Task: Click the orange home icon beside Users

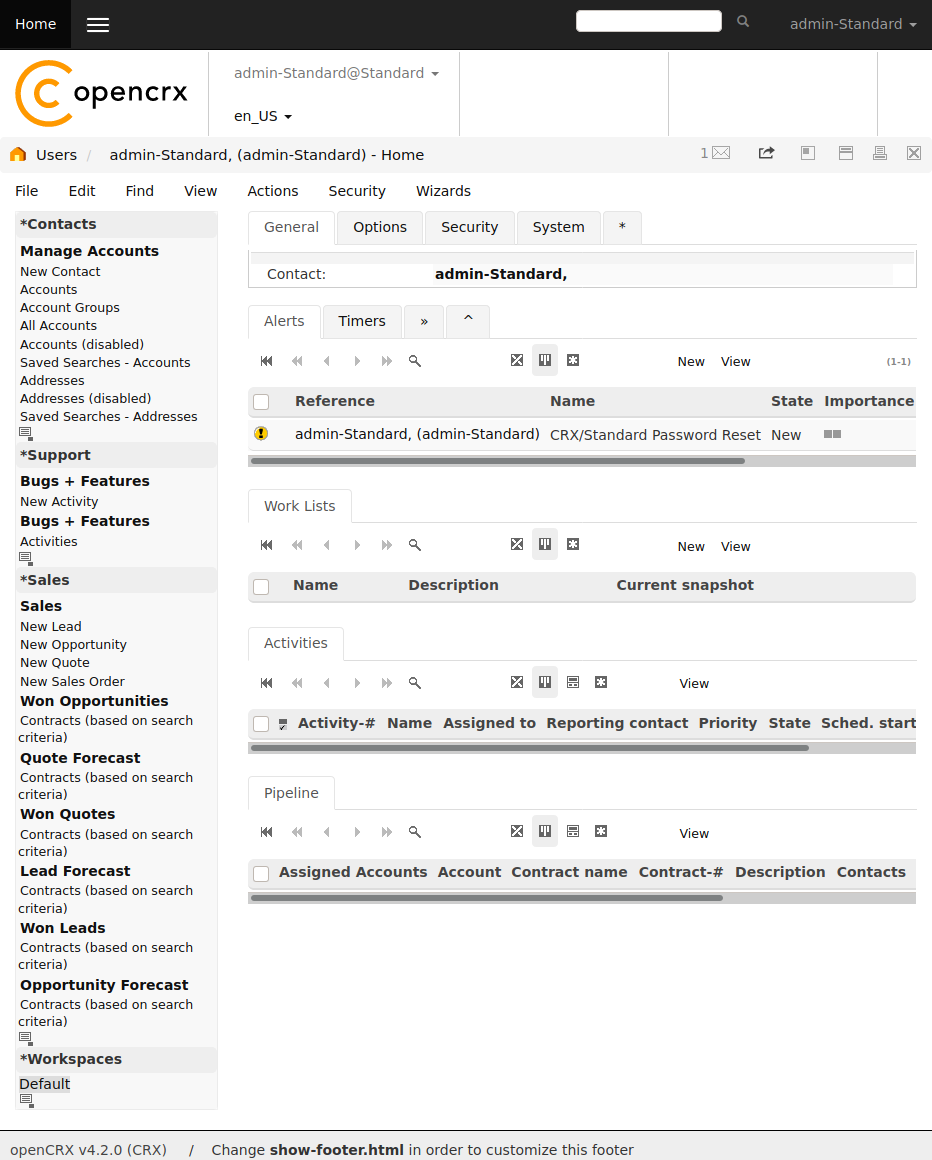Action: click(18, 154)
